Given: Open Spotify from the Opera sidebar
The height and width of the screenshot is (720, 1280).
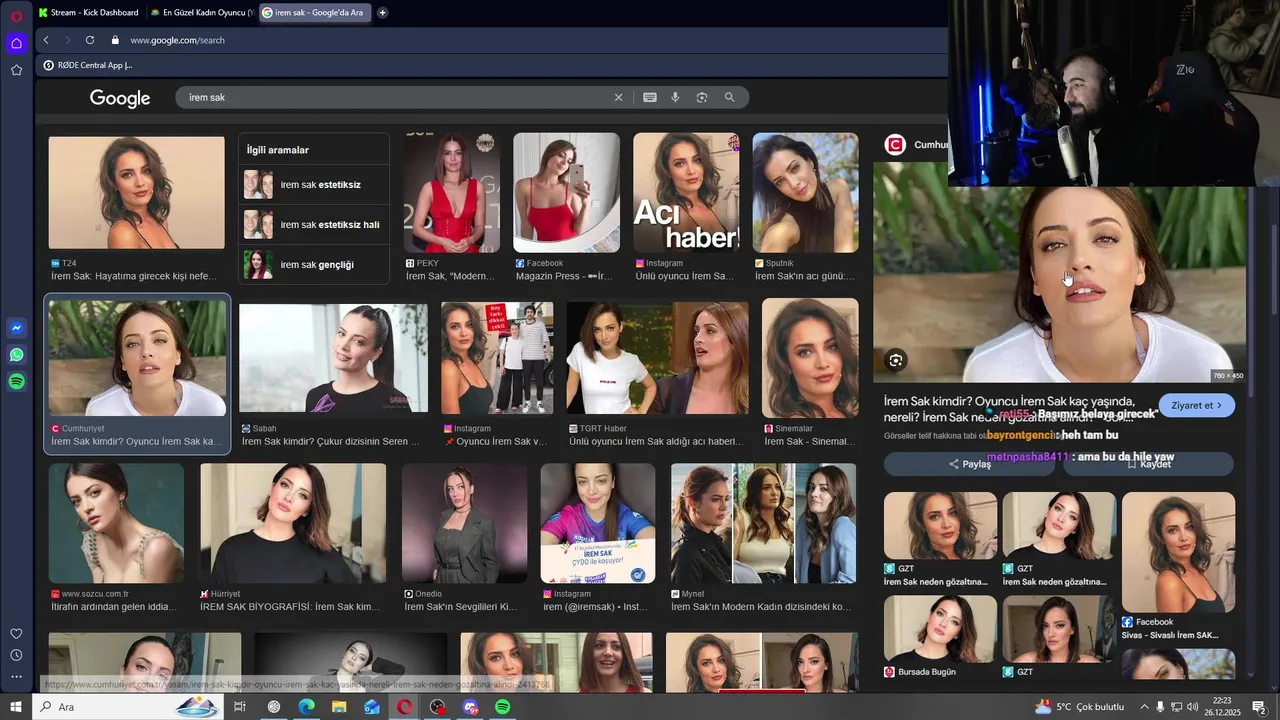Looking at the screenshot, I should point(16,382).
